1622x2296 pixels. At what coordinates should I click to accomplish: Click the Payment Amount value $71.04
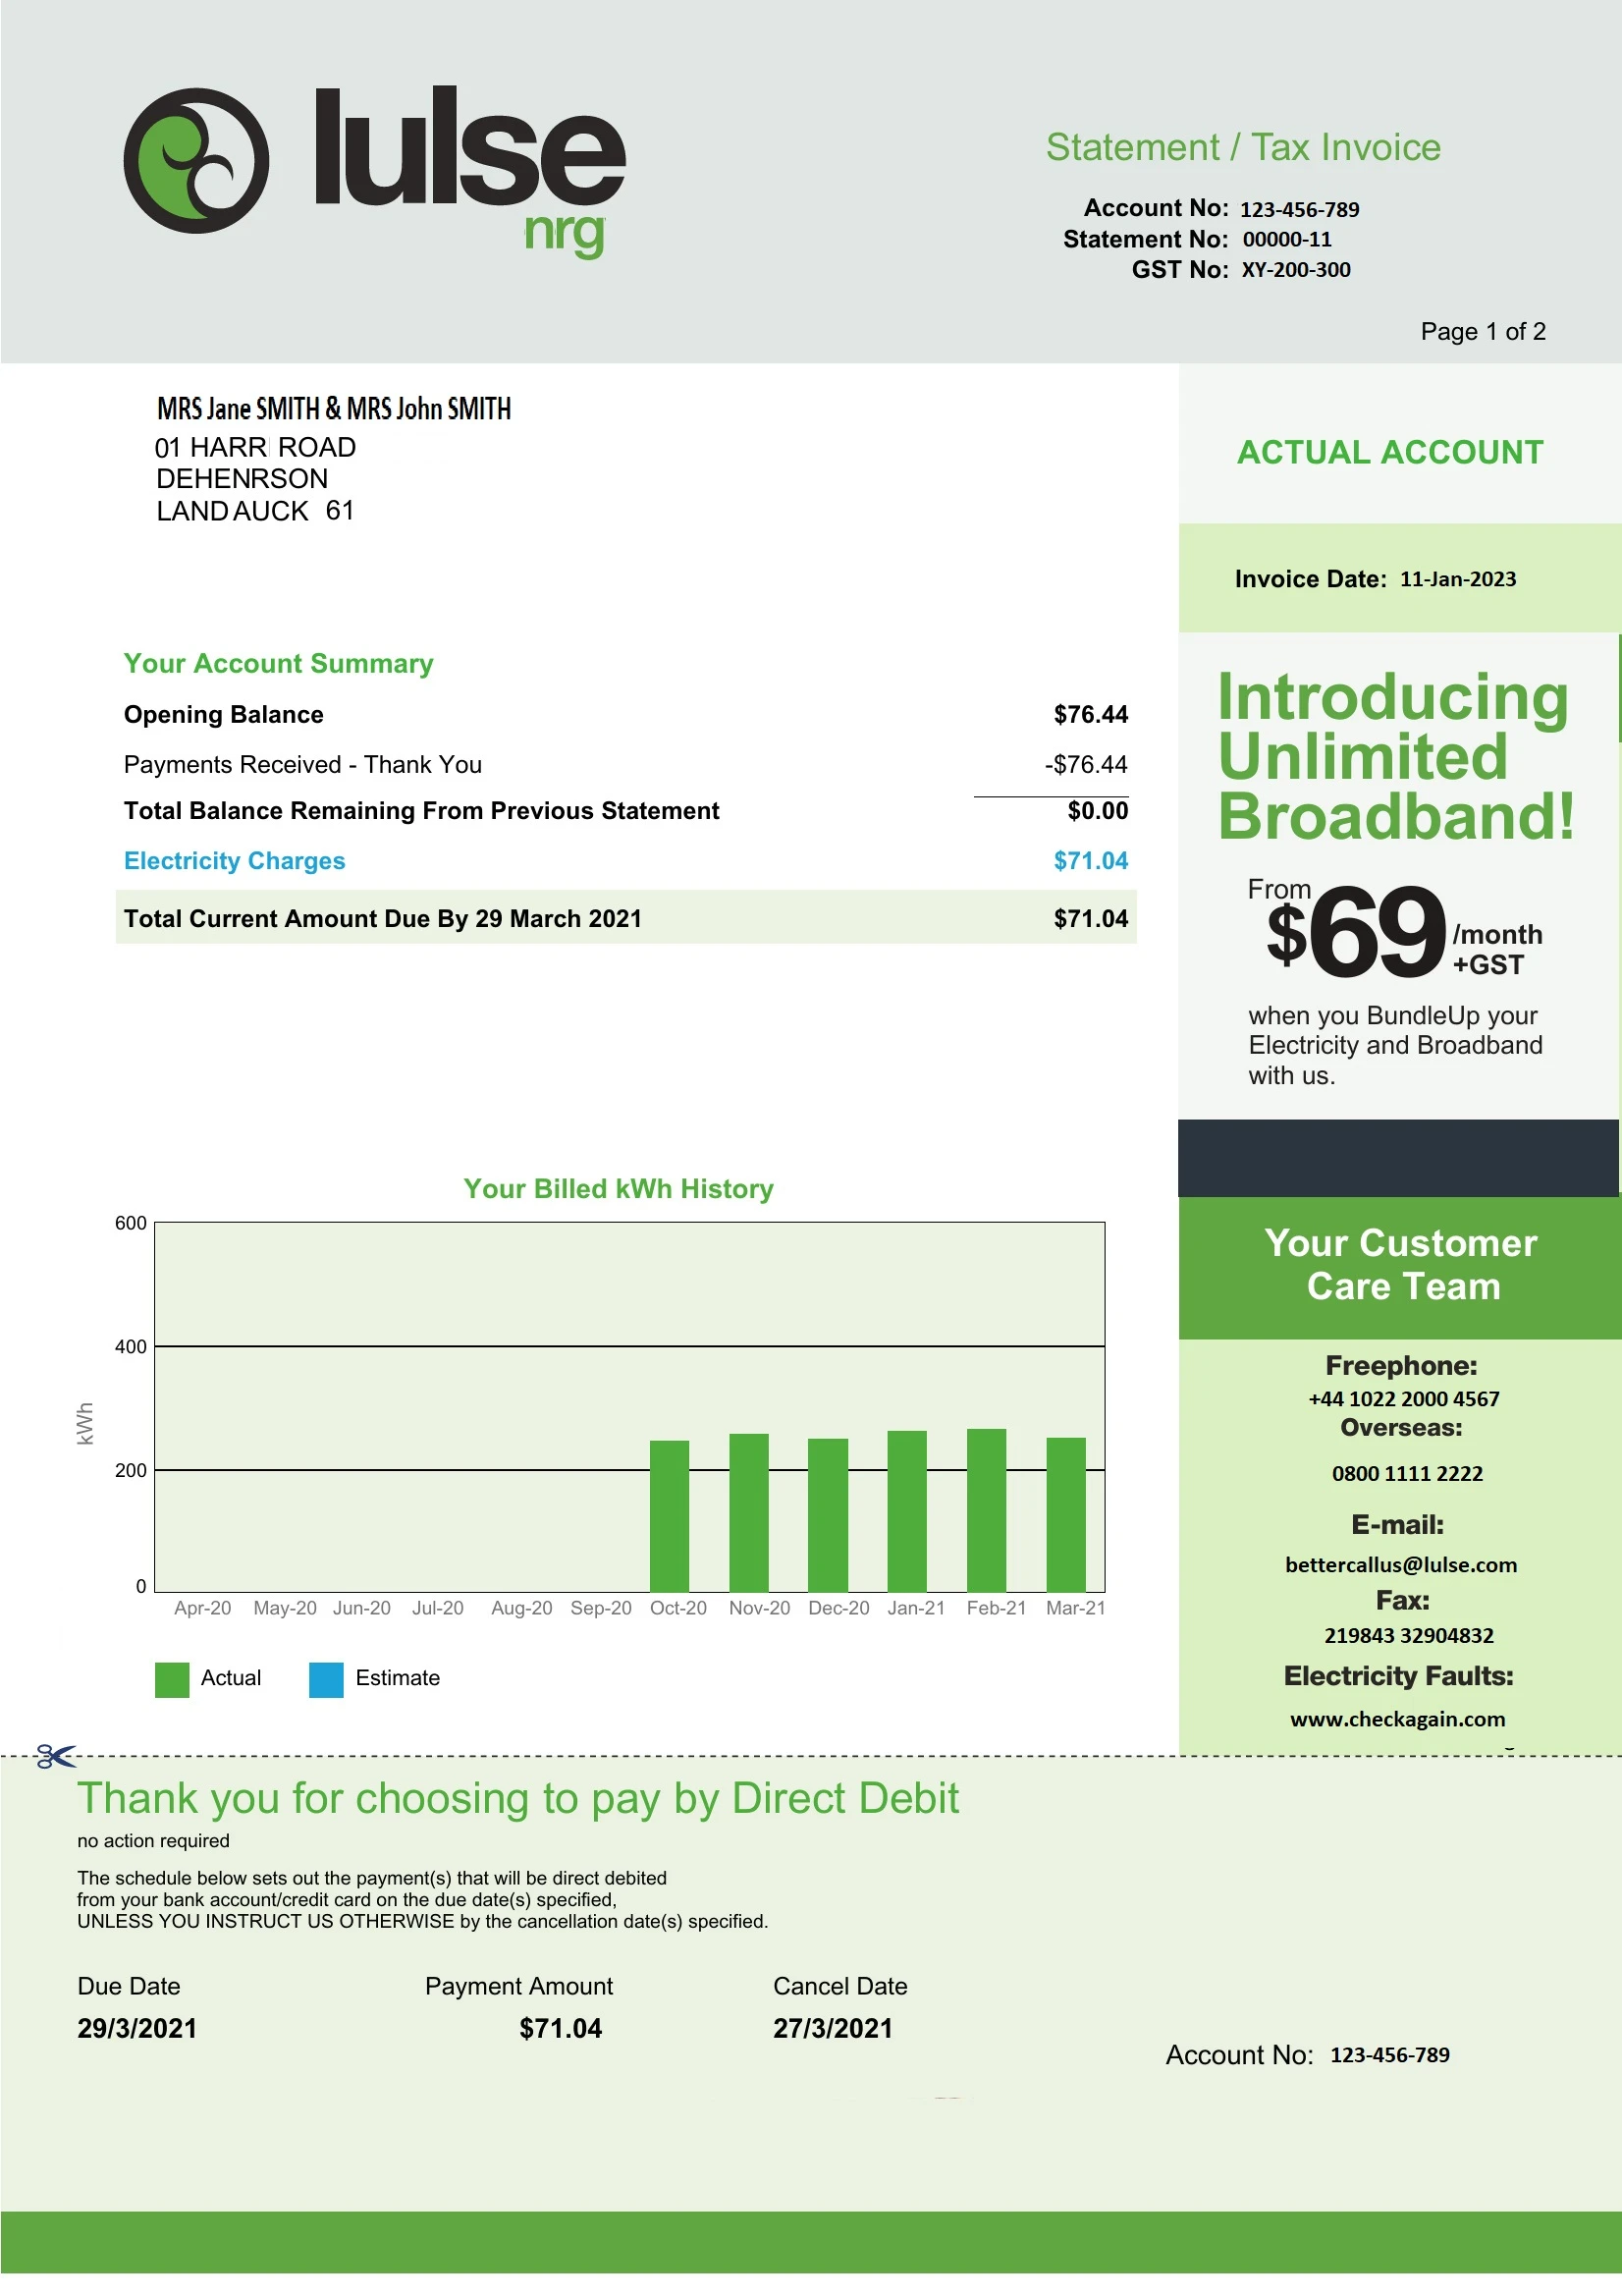[x=560, y=2029]
